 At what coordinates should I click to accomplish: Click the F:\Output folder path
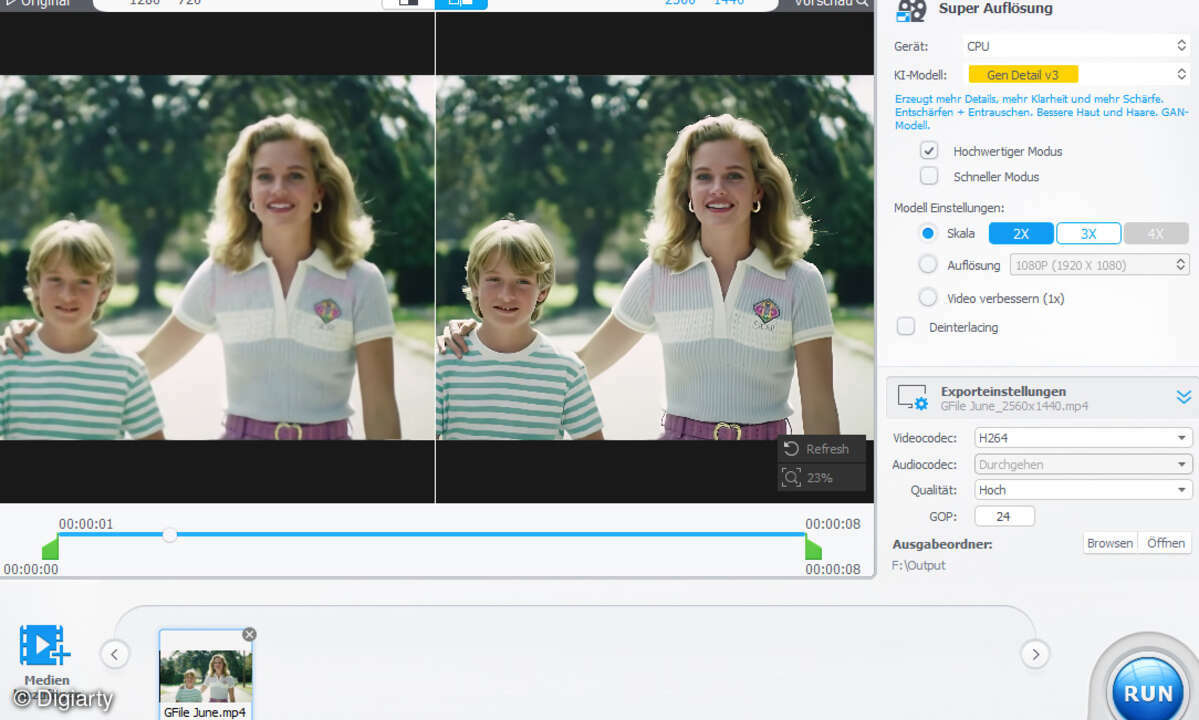(918, 565)
